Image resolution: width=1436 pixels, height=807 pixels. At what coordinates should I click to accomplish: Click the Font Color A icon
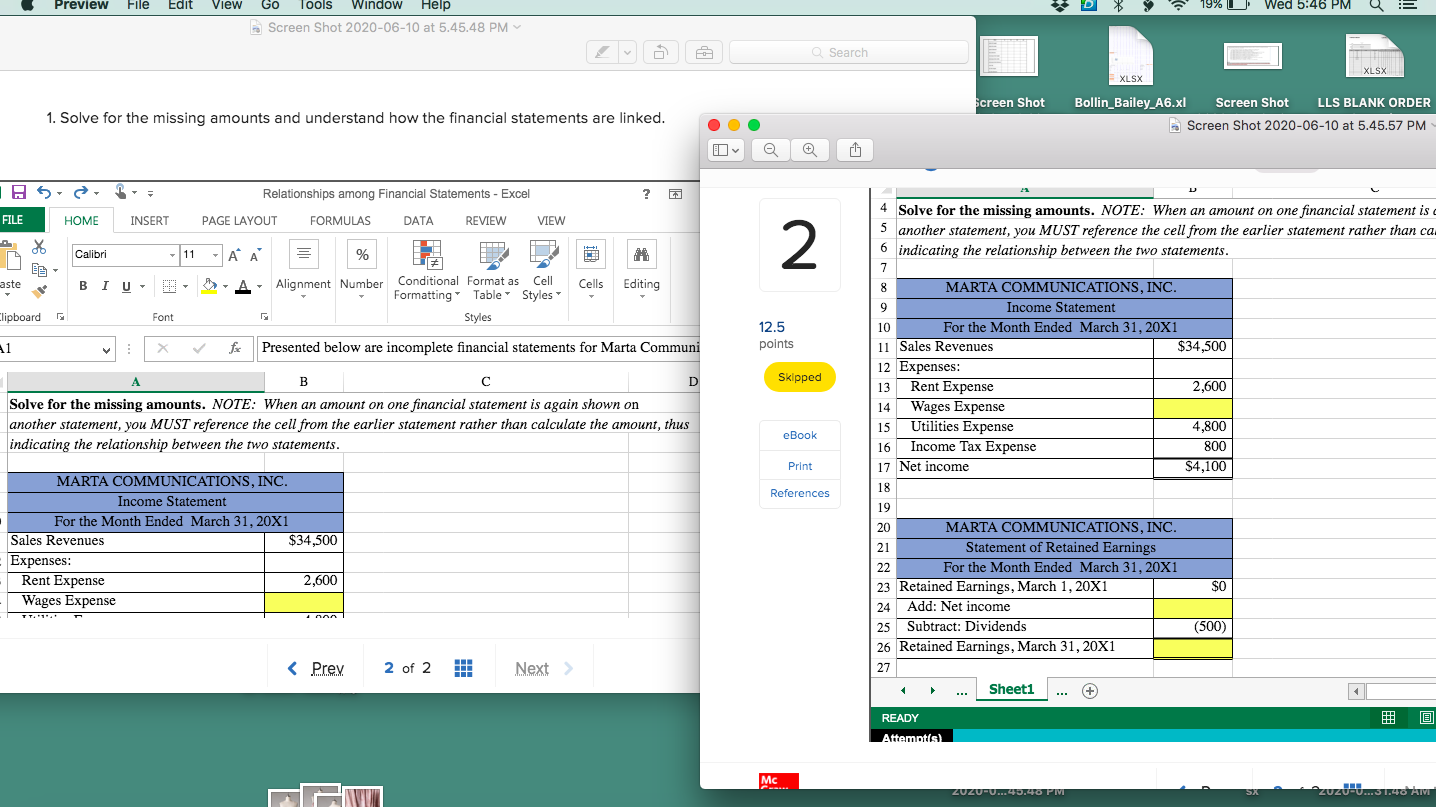pyautogui.click(x=243, y=286)
